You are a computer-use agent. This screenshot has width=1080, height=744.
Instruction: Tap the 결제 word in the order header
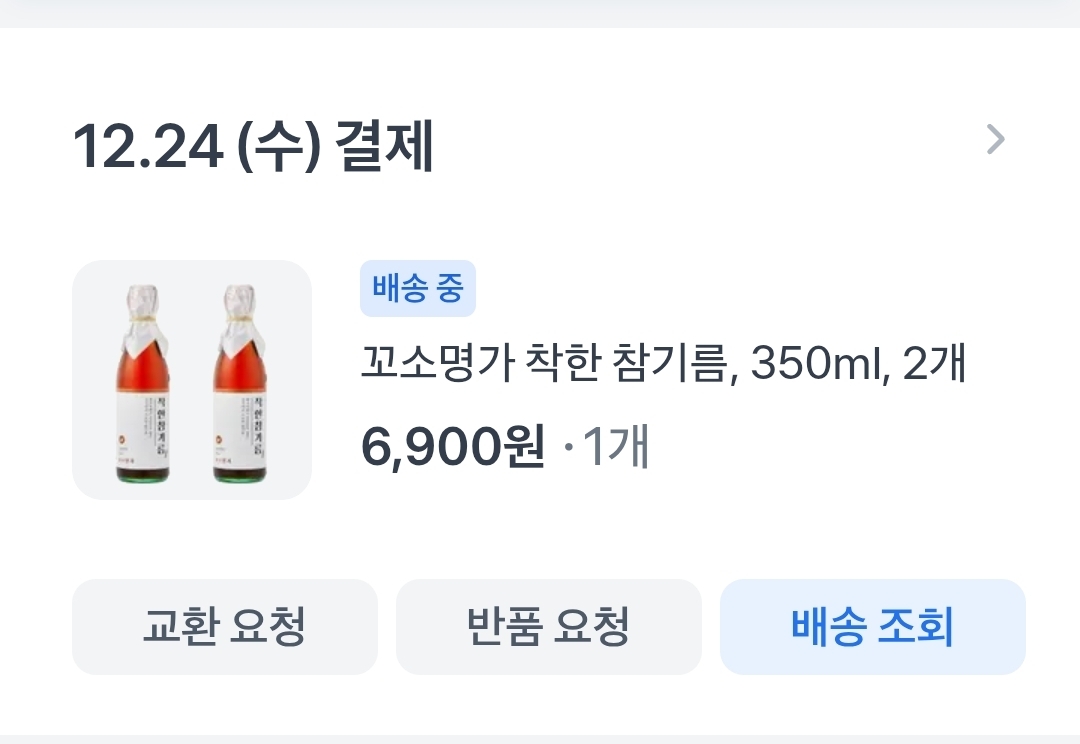384,146
